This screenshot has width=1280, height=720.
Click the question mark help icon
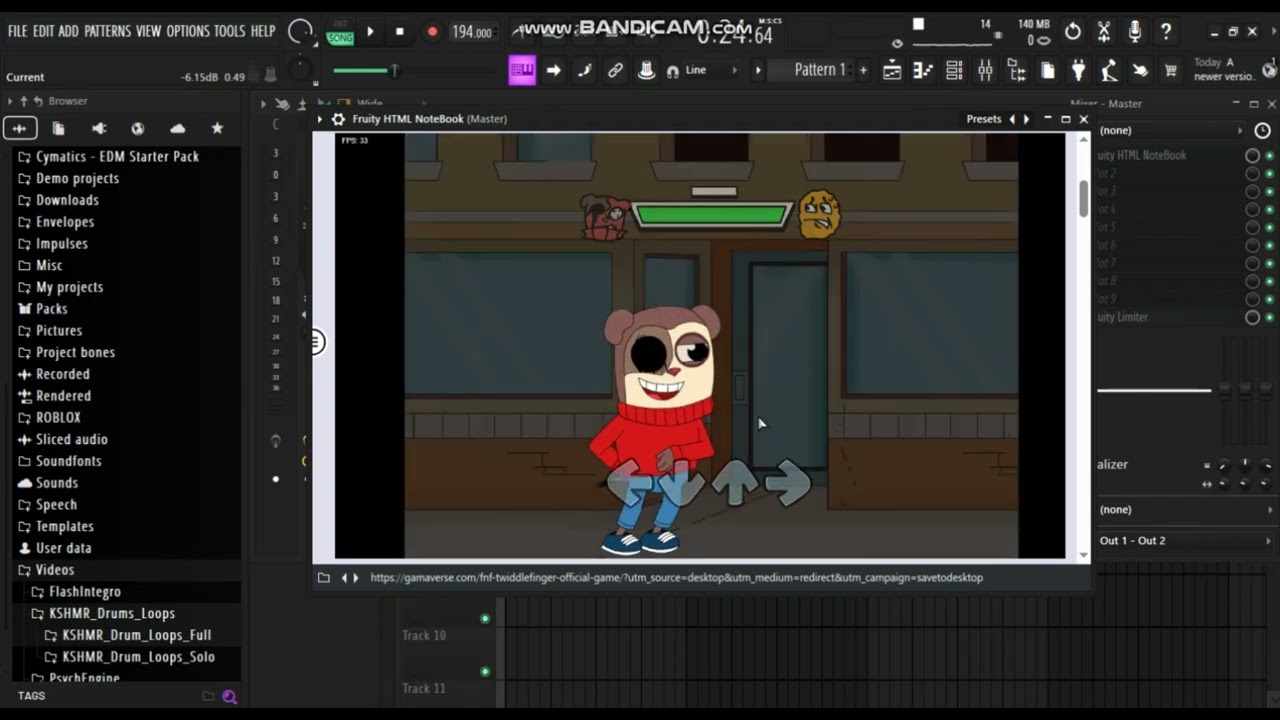tap(1166, 32)
